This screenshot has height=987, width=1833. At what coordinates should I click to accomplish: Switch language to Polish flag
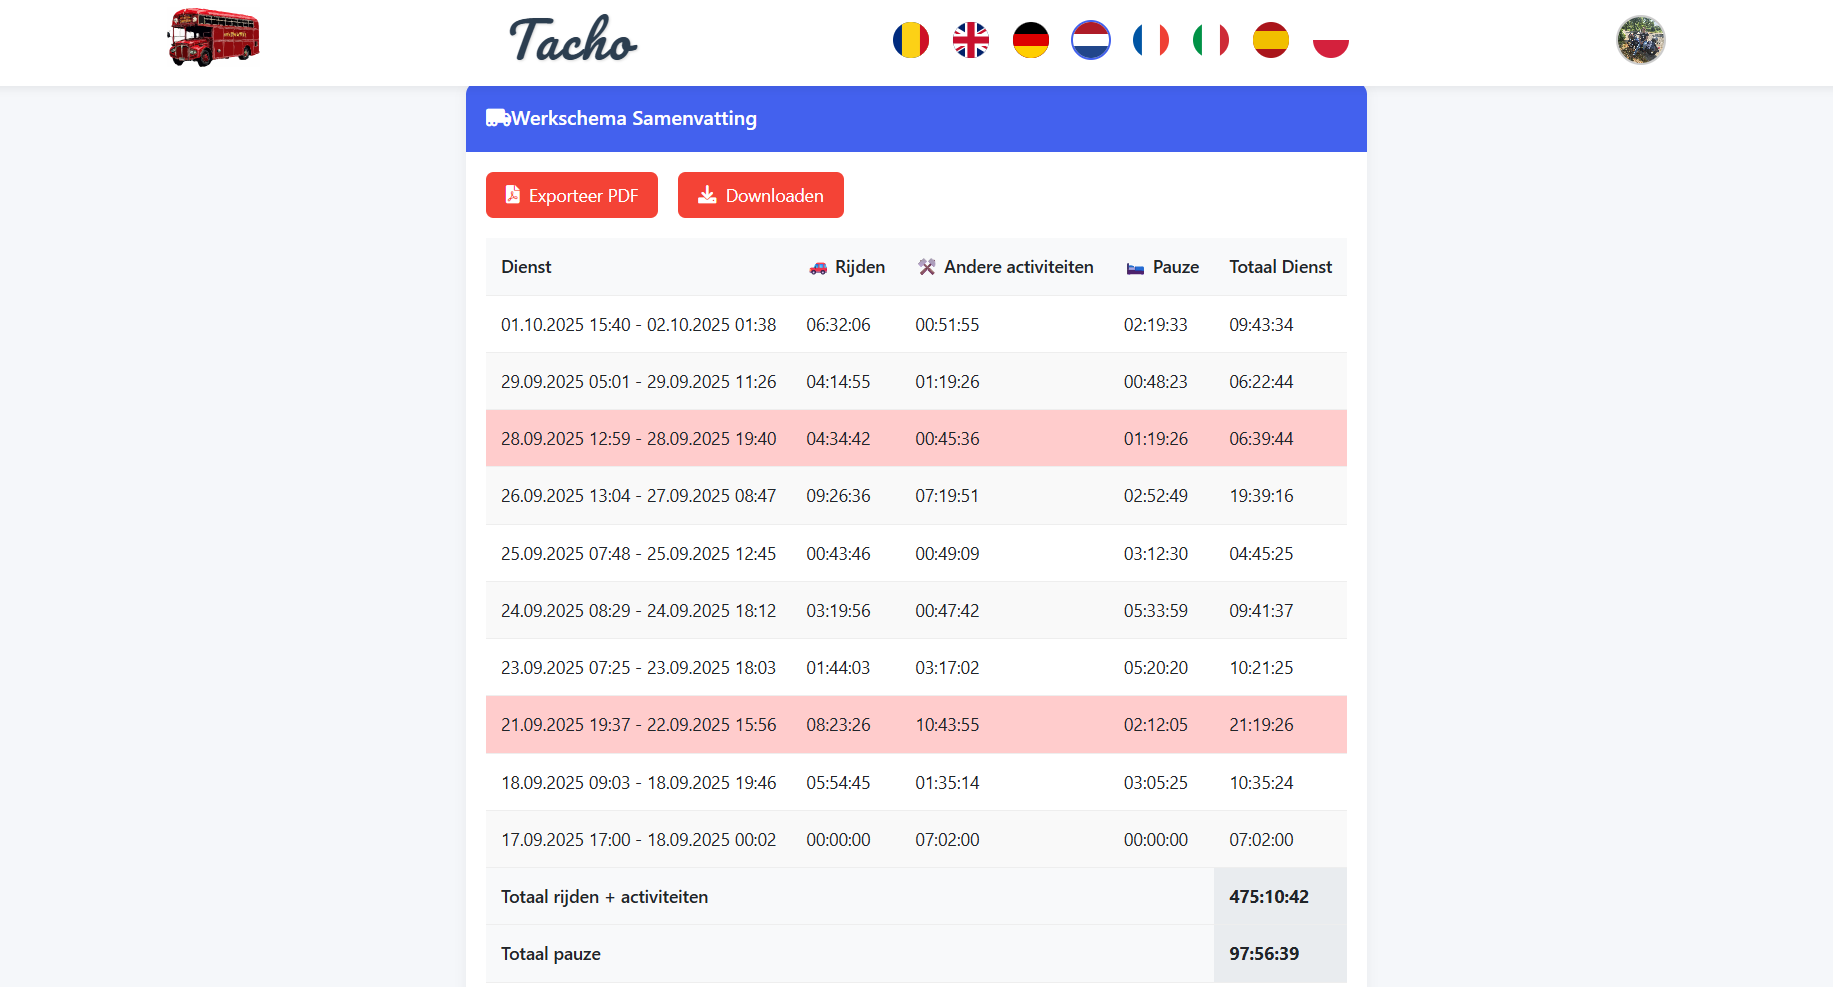pyautogui.click(x=1330, y=40)
